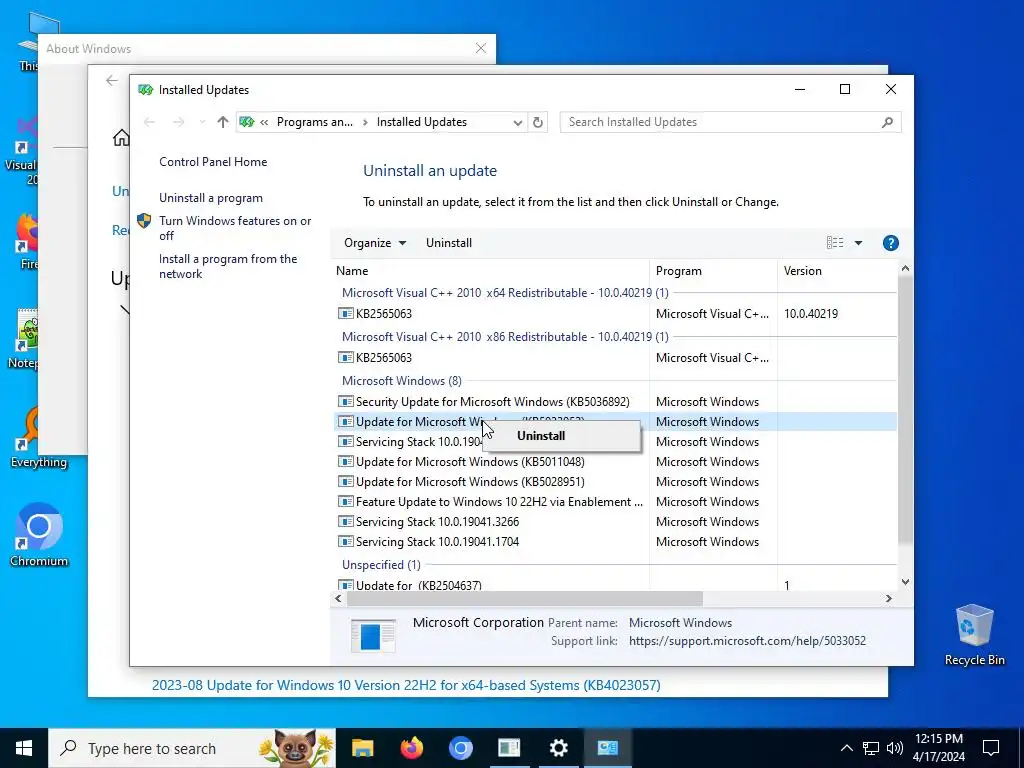
Task: Go up one level with Up arrow
Action: pos(223,122)
